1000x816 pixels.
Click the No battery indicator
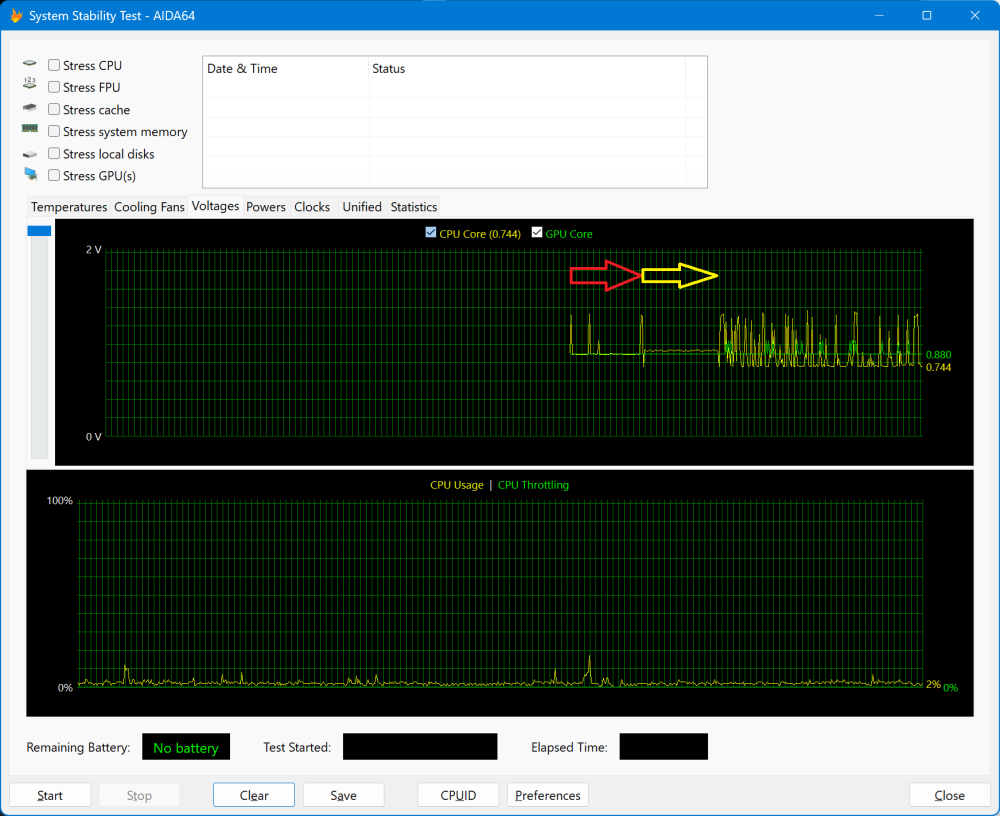click(186, 746)
